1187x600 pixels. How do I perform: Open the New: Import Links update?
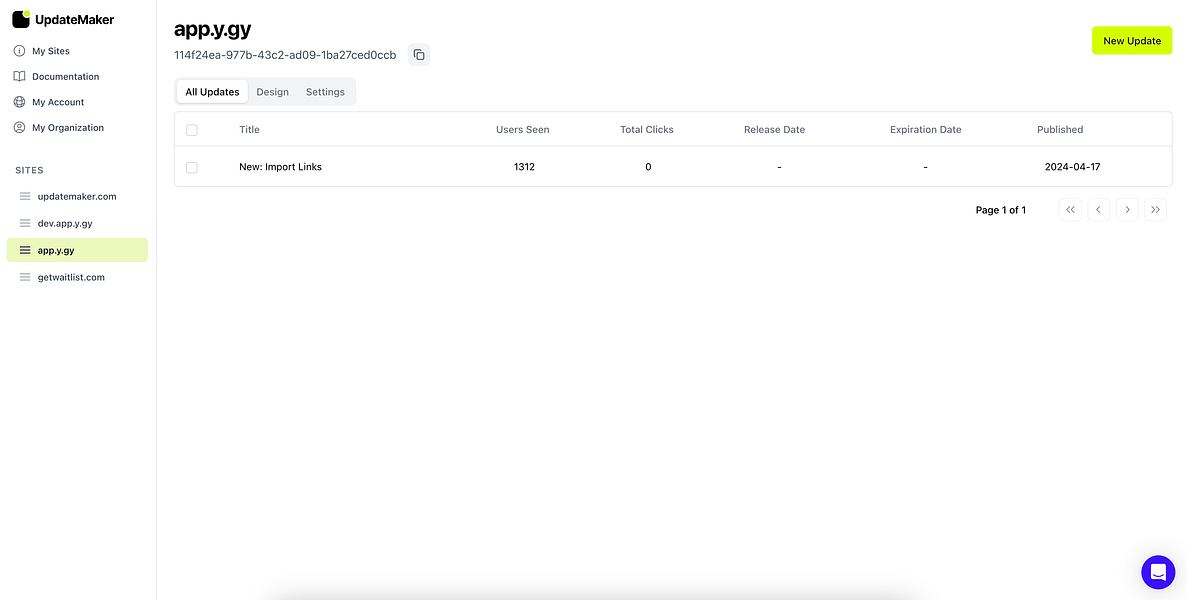280,166
